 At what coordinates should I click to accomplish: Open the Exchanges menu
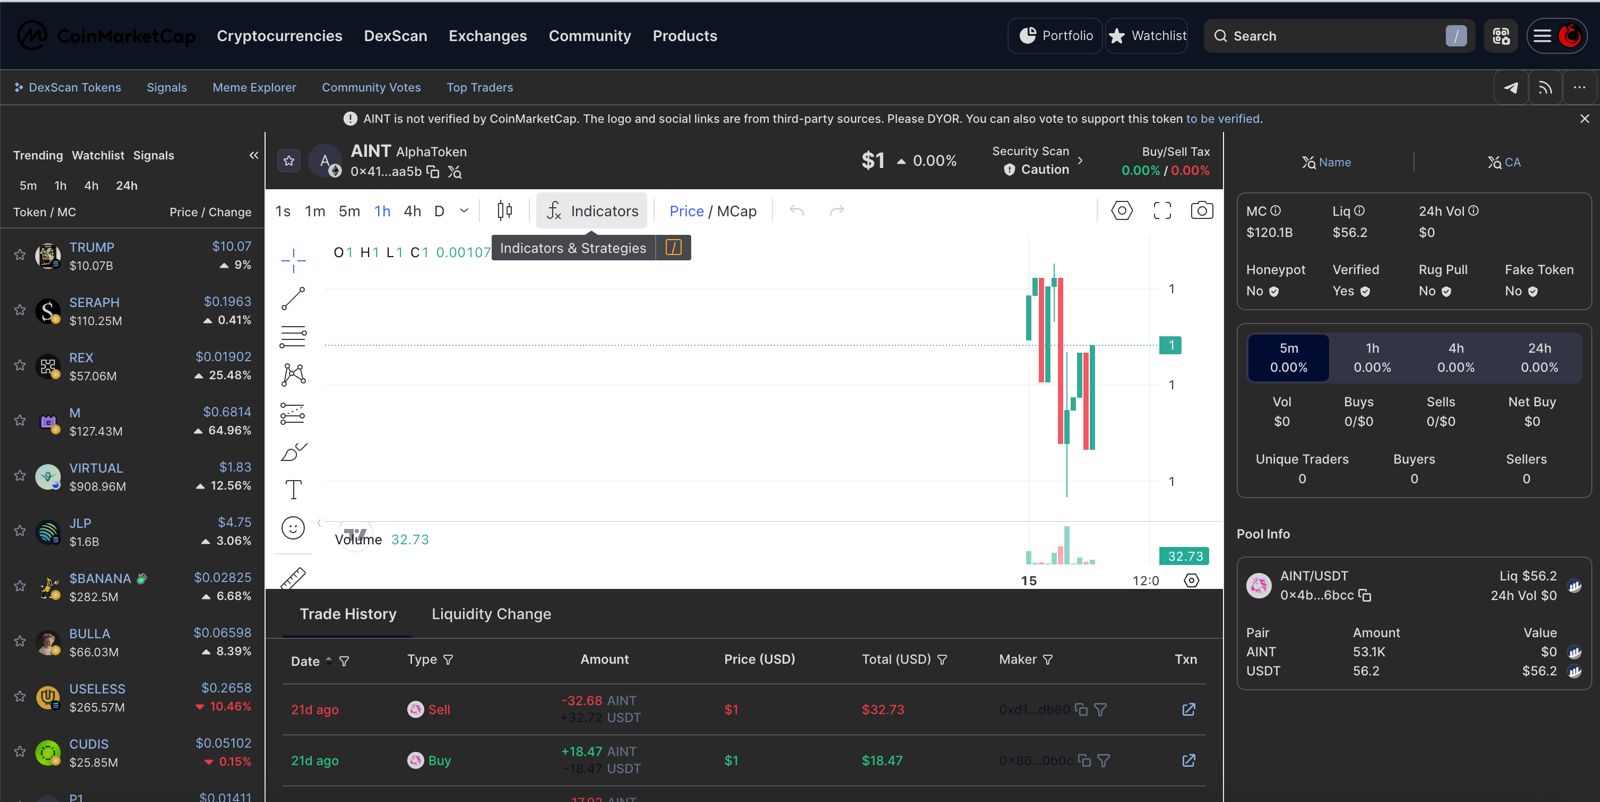[x=488, y=36]
